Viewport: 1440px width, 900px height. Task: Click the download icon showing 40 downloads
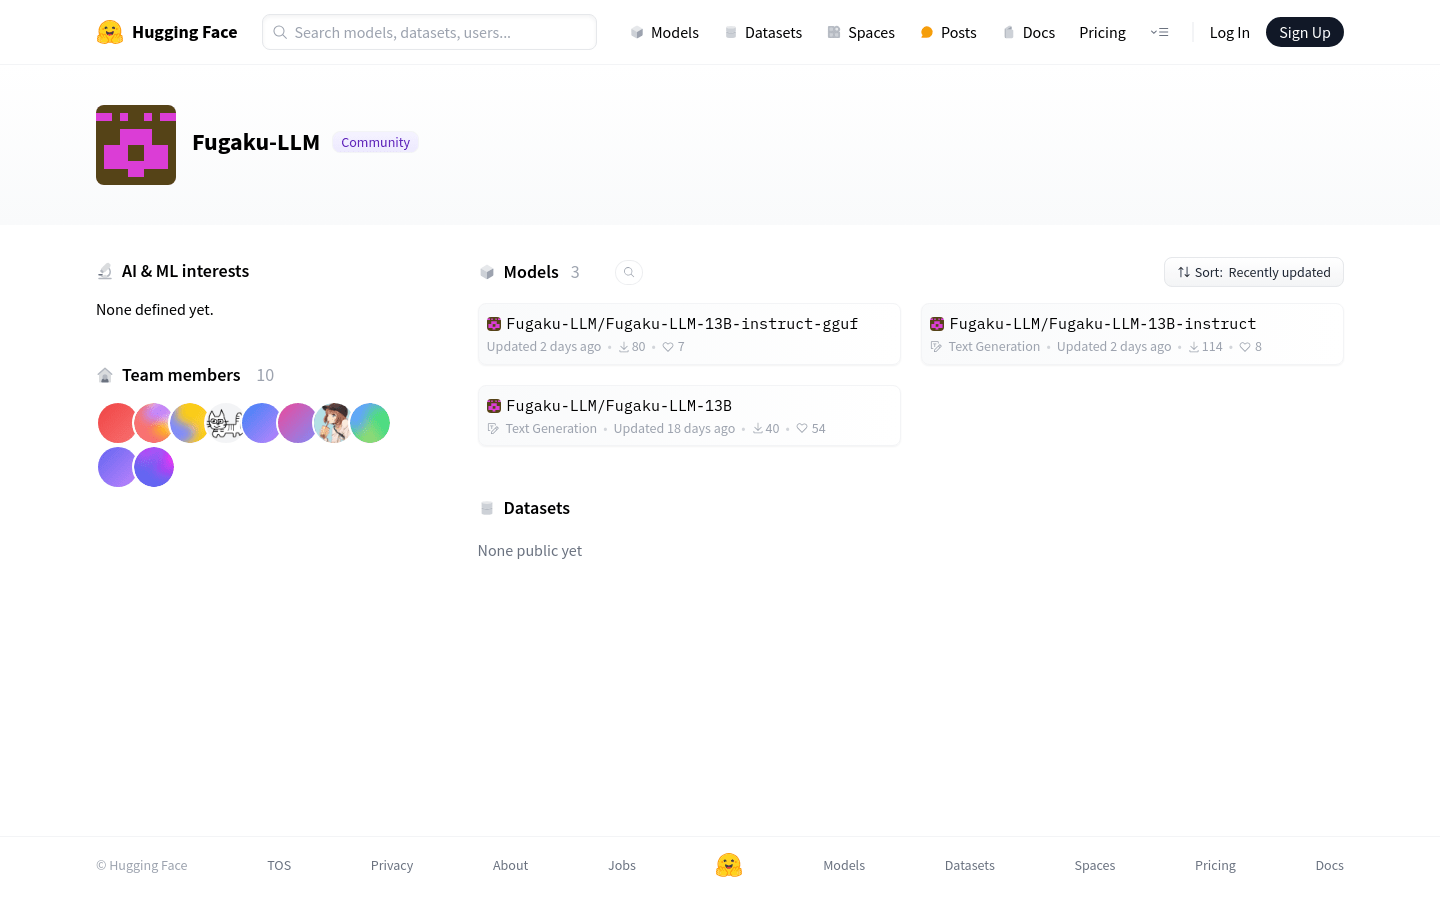(758, 429)
